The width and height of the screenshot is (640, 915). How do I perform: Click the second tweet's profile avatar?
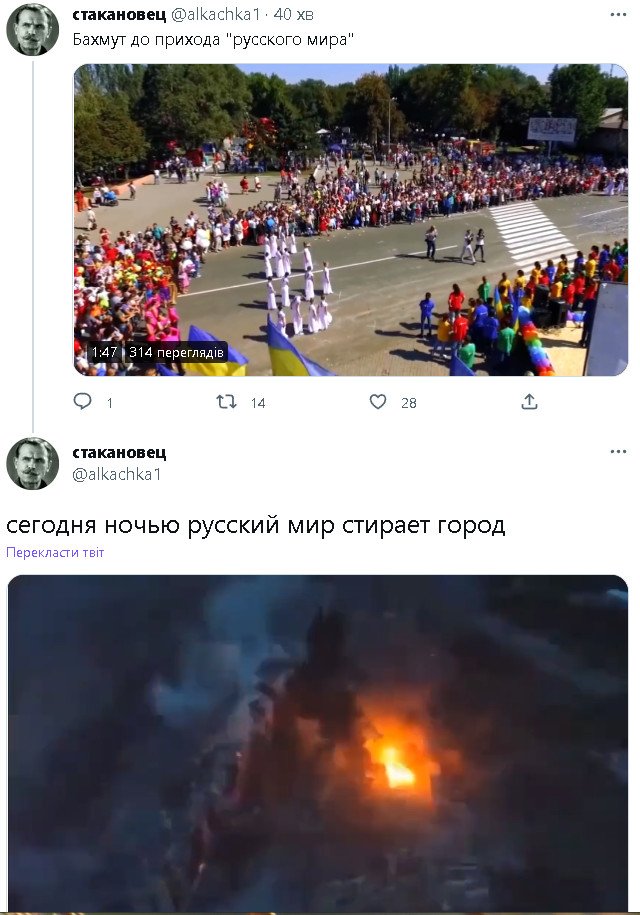coord(33,463)
